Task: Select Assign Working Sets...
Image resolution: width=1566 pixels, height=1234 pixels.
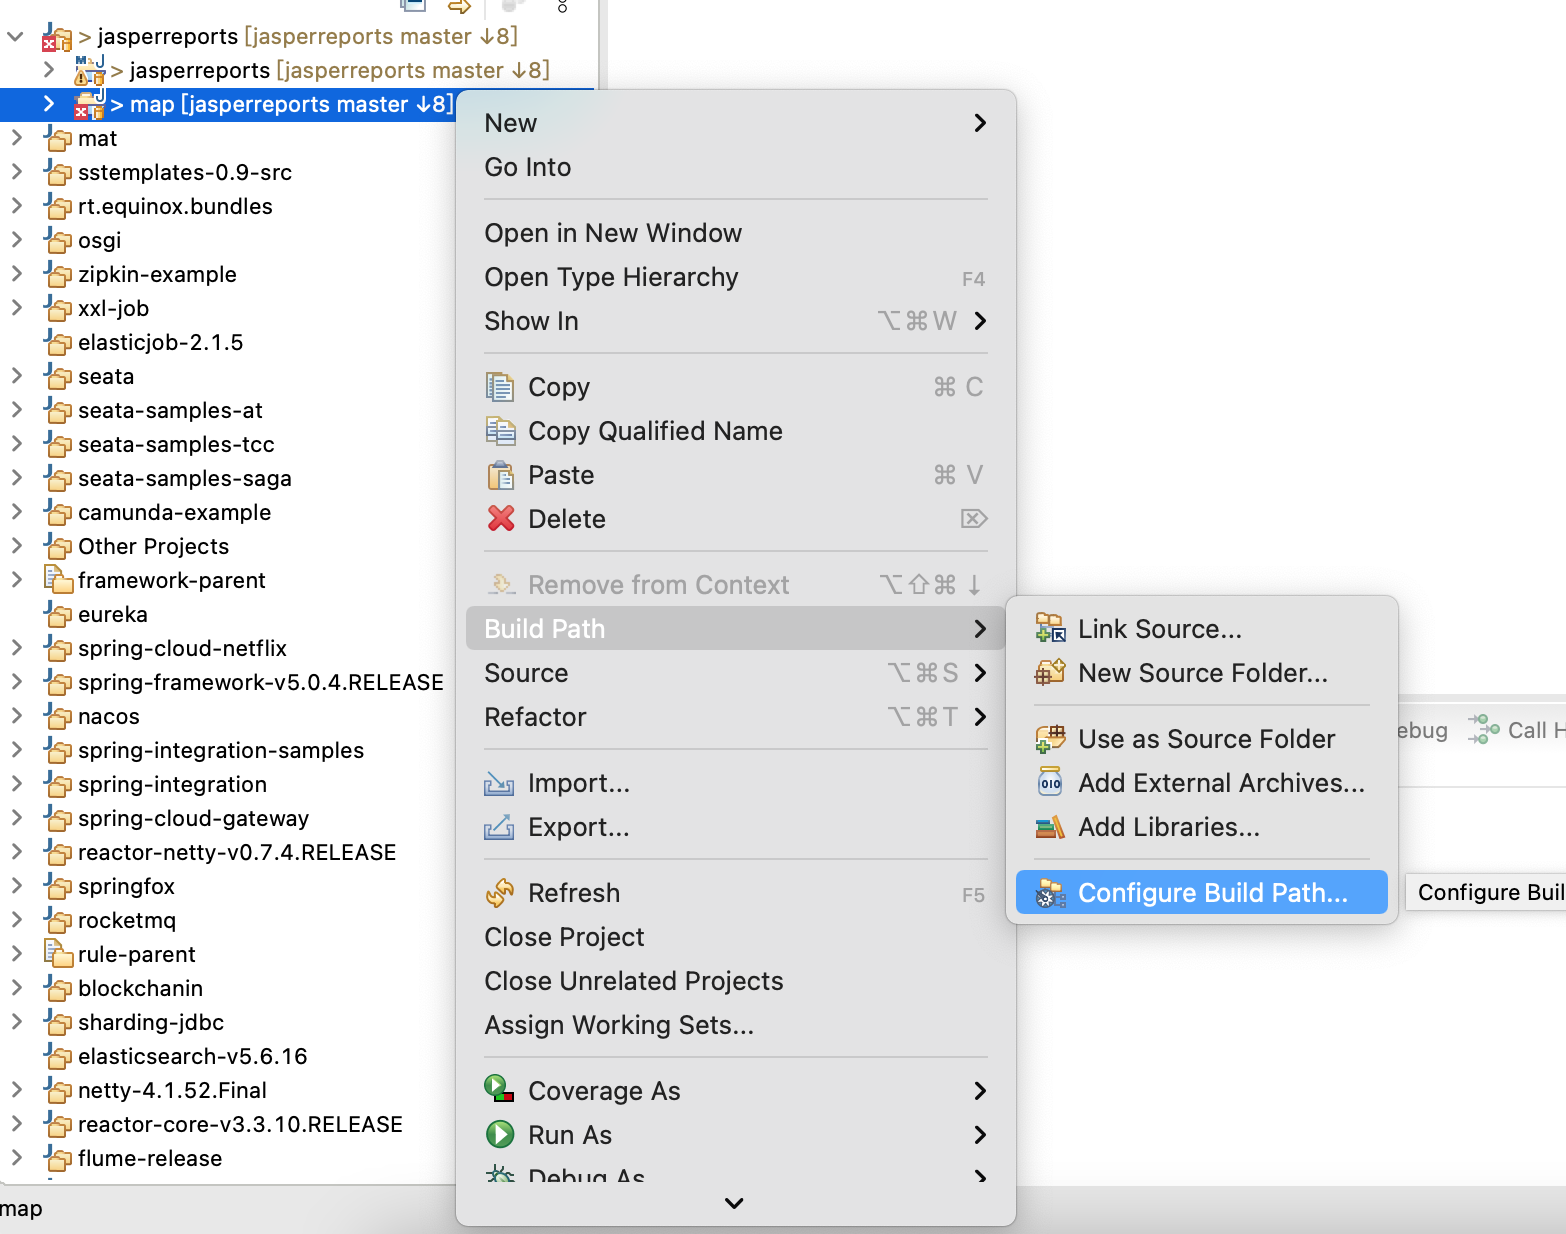Action: pyautogui.click(x=736, y=1025)
